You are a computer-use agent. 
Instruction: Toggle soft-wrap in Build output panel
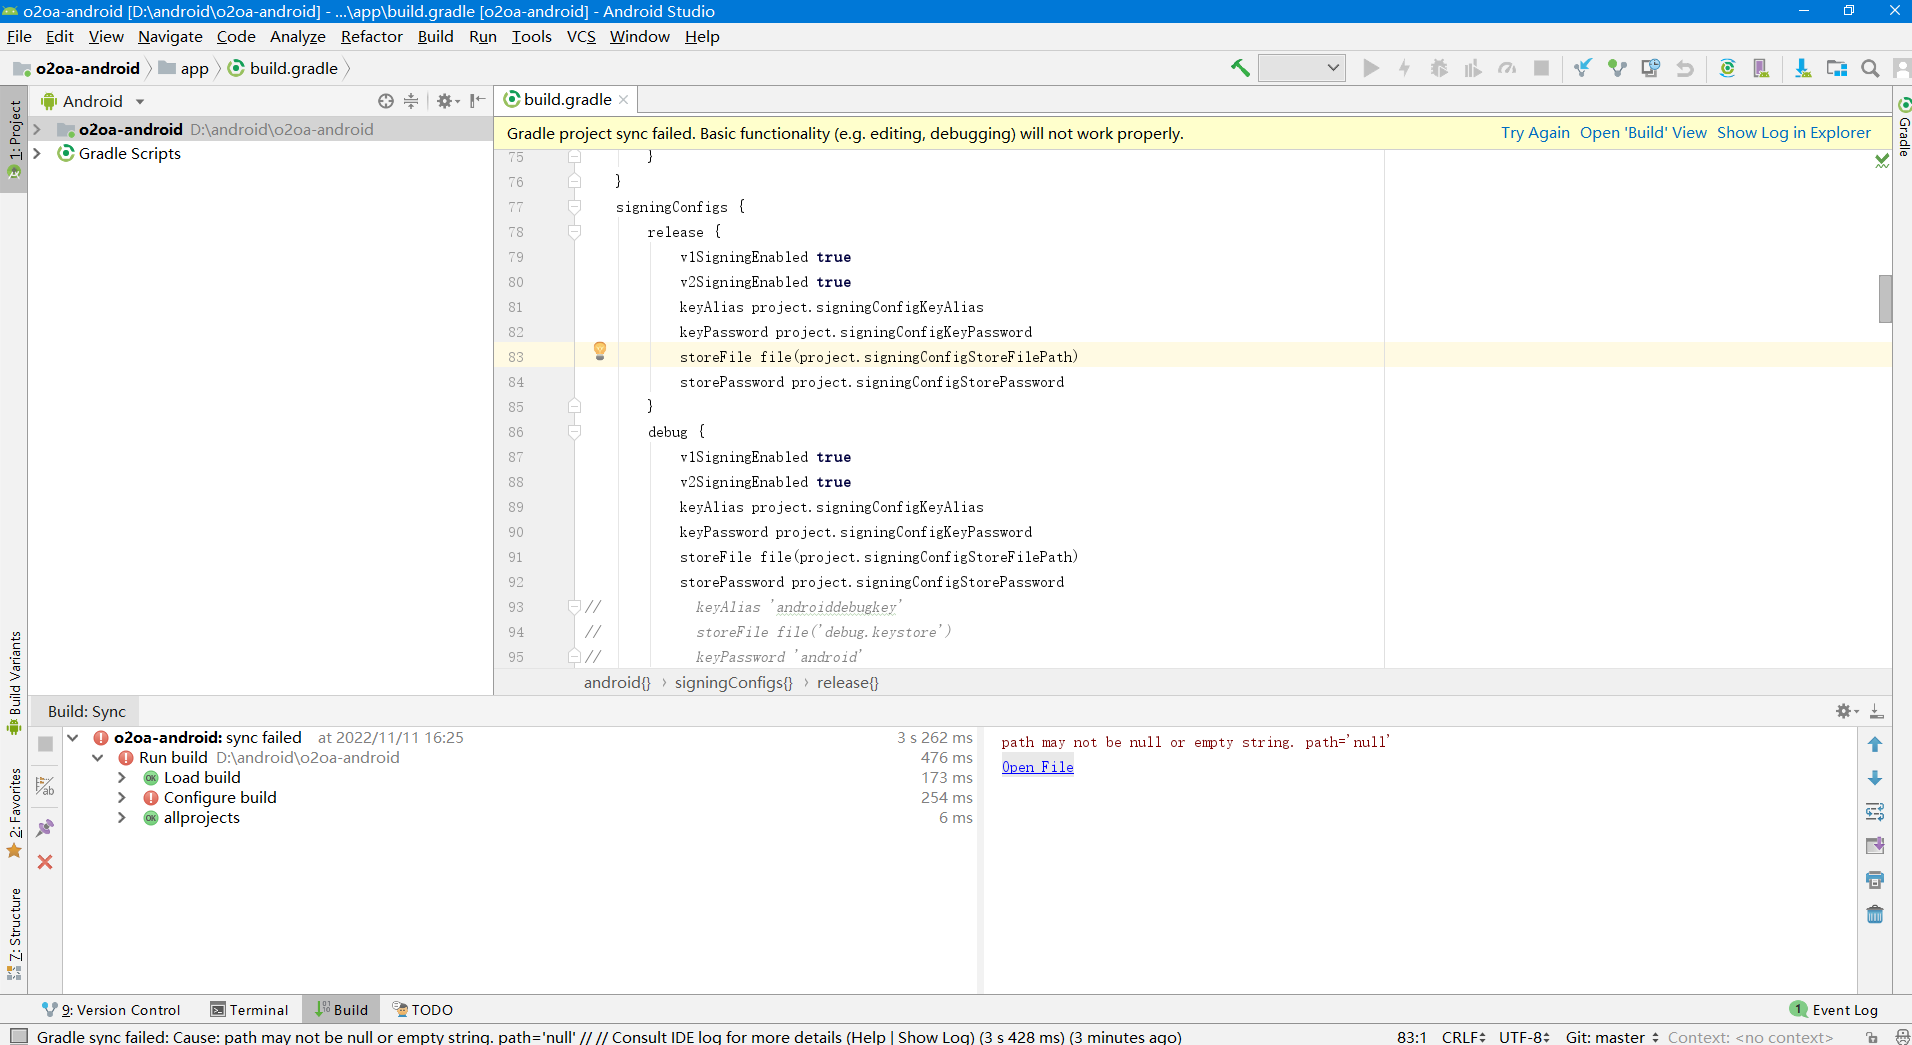tap(1875, 812)
